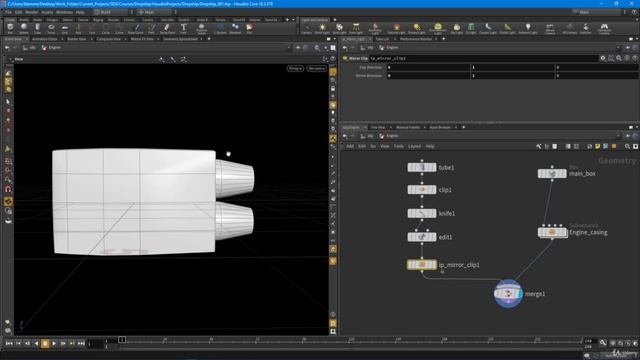Click the knife1 node icon
This screenshot has width=640, height=360.
pyautogui.click(x=422, y=213)
